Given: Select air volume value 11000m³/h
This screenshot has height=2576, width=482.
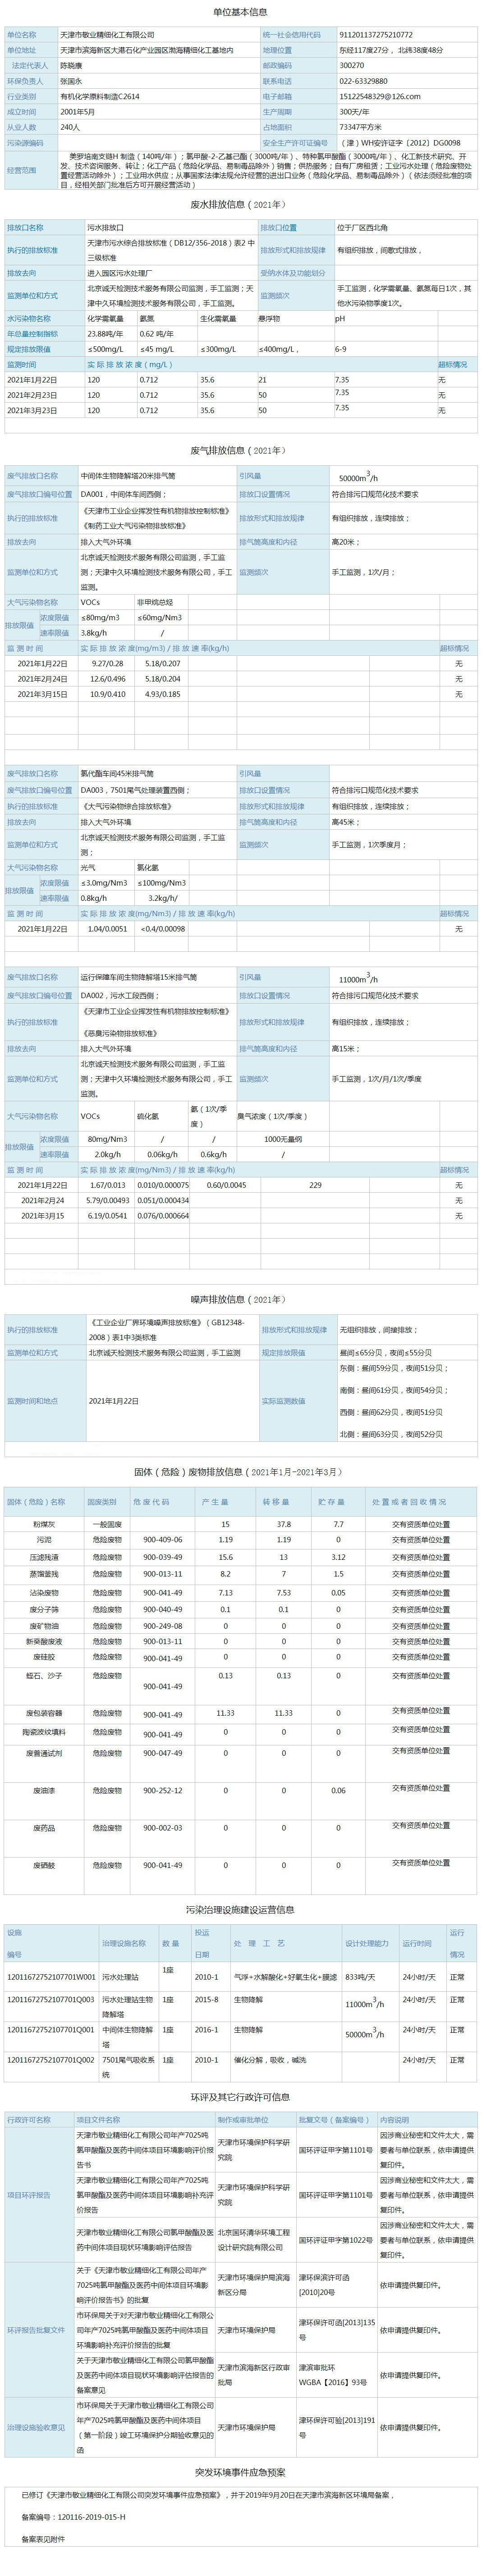Looking at the screenshot, I should [358, 978].
